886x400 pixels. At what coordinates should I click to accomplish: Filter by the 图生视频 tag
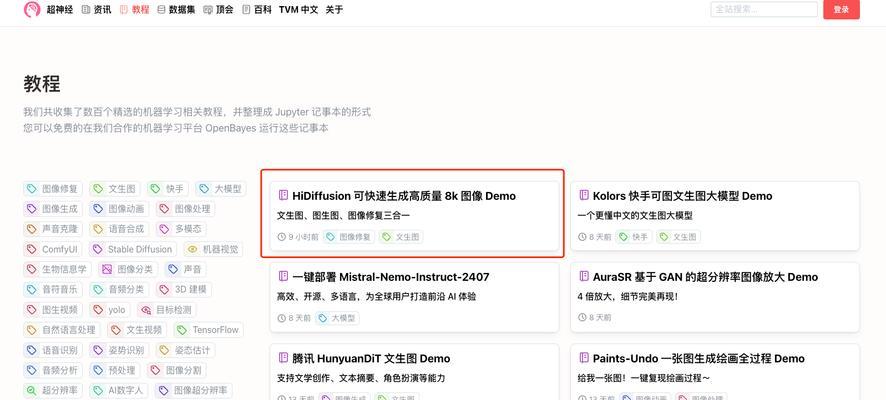coord(53,310)
